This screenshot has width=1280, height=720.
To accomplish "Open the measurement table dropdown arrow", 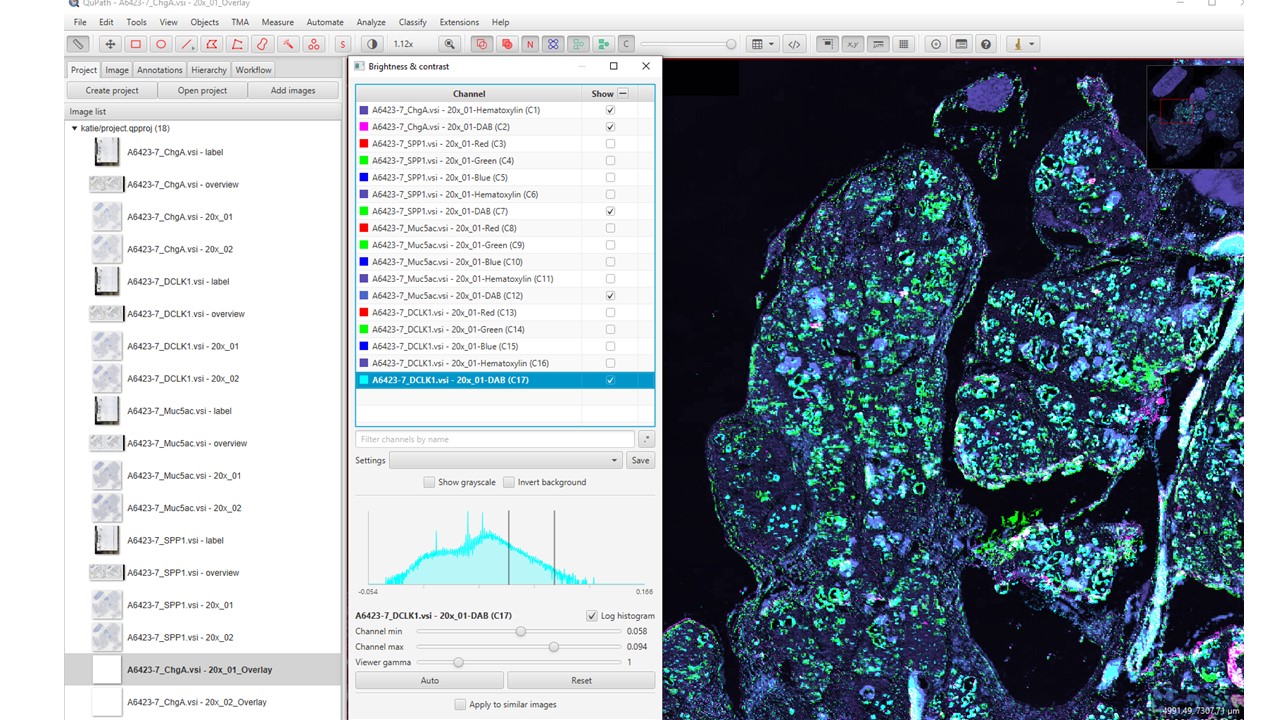I will coord(770,44).
